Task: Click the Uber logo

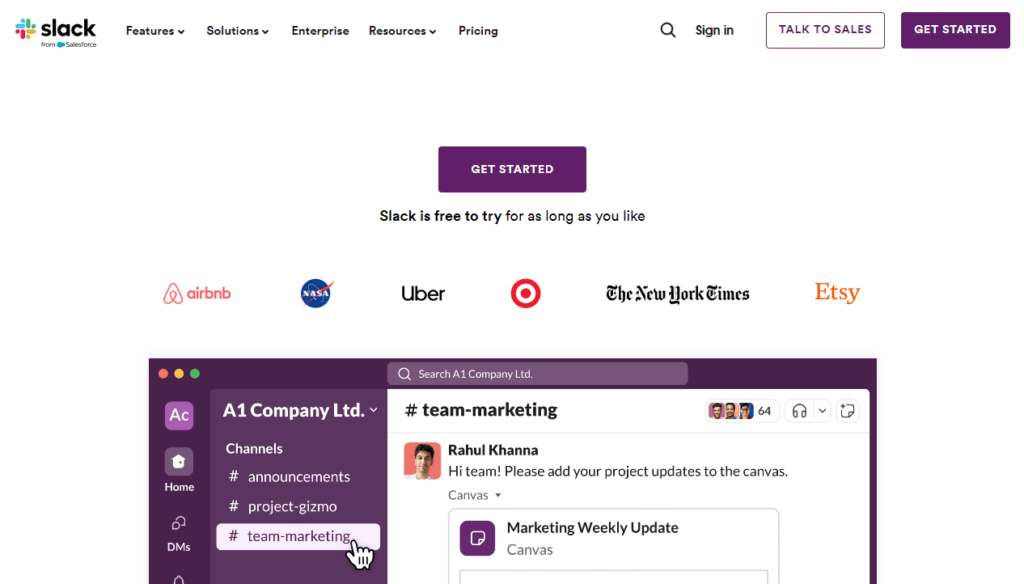Action: coord(422,293)
